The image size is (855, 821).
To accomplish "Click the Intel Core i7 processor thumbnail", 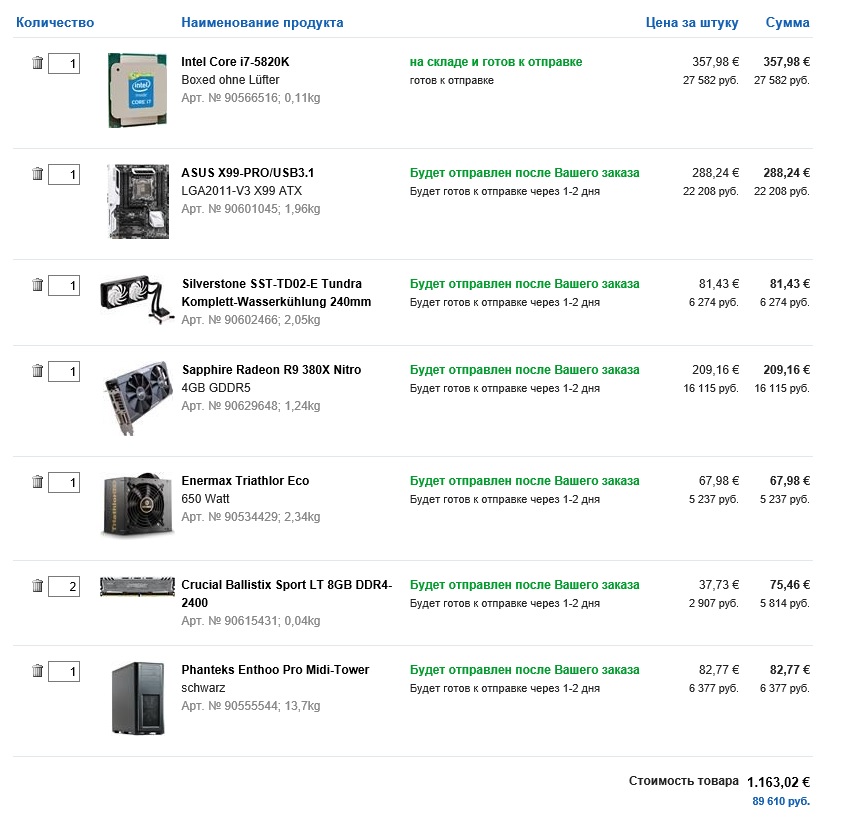I will tap(138, 90).
